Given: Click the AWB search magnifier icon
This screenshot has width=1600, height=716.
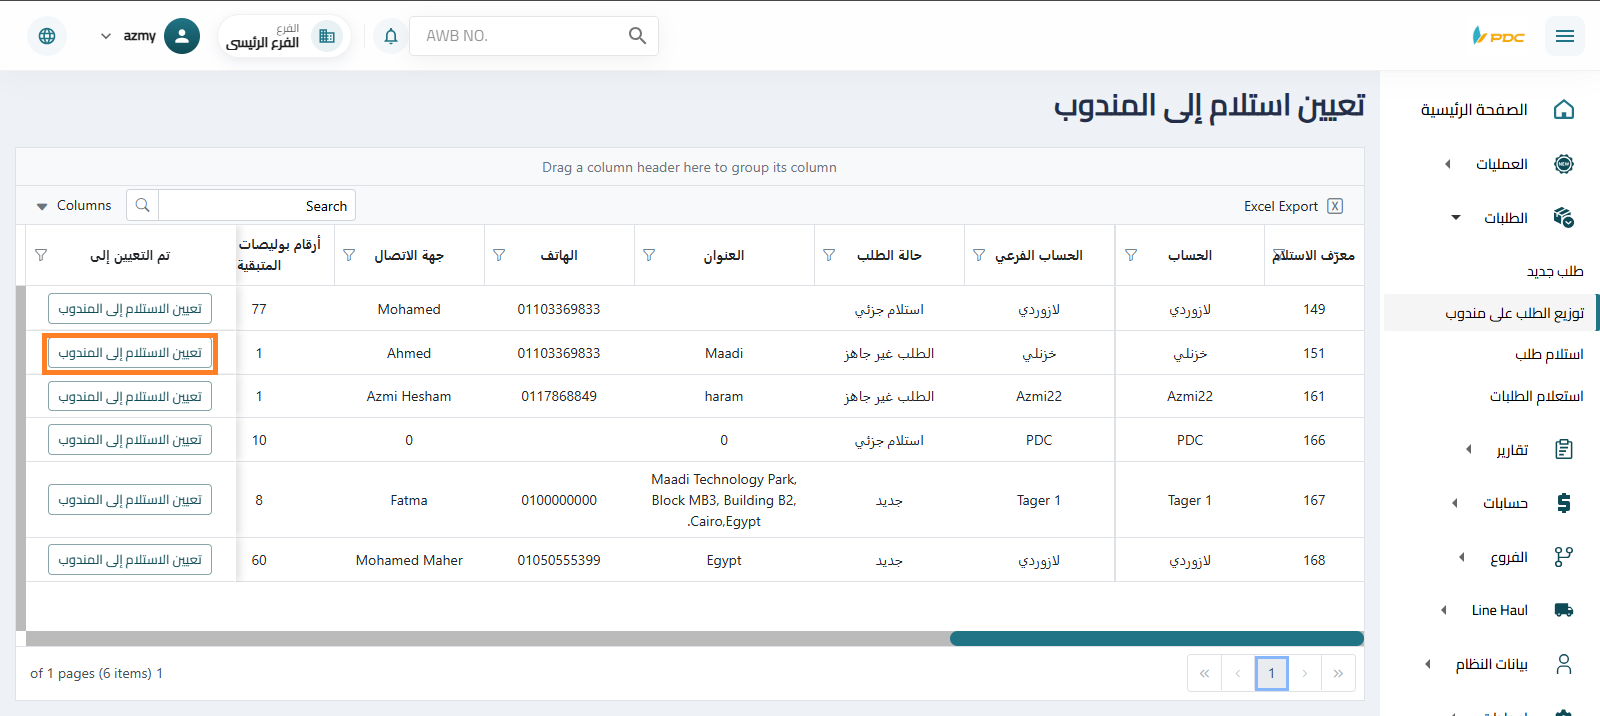Looking at the screenshot, I should click(637, 36).
